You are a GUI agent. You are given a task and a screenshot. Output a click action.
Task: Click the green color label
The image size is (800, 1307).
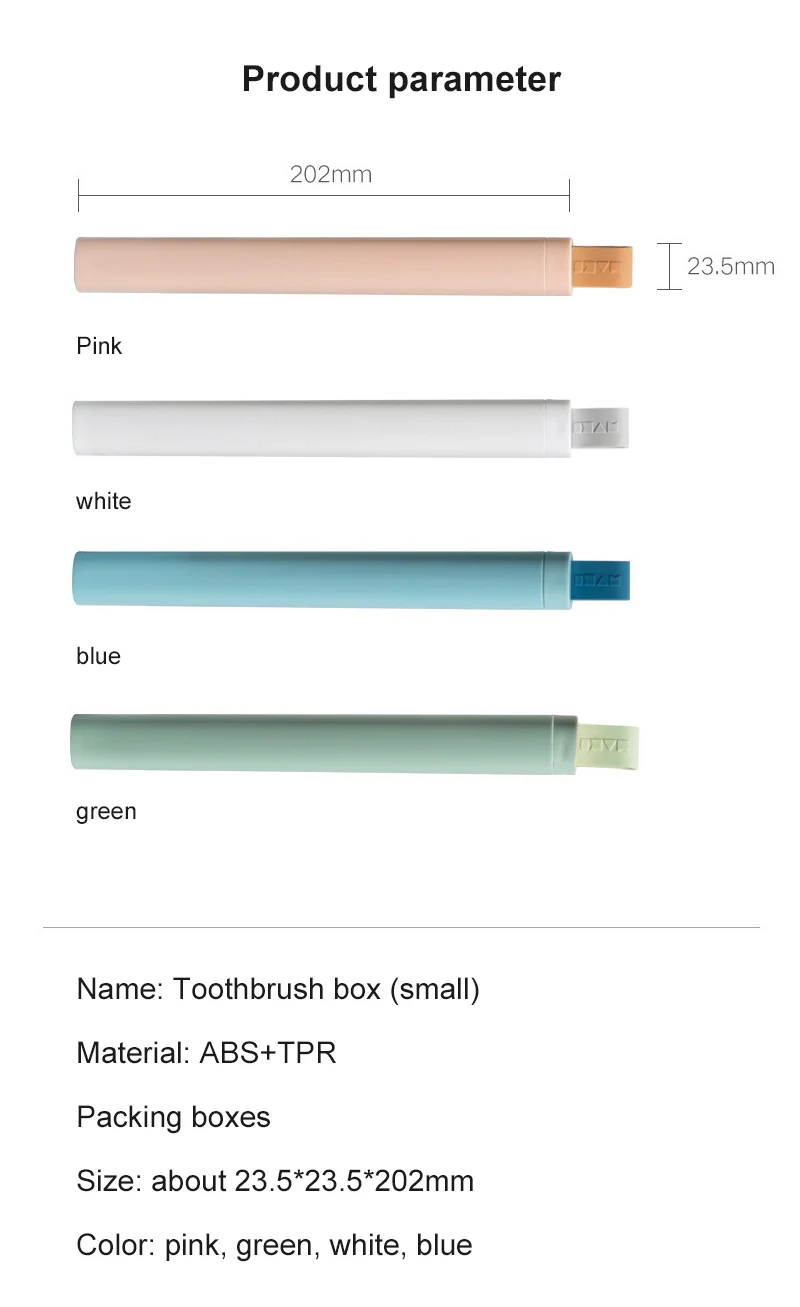(x=106, y=811)
